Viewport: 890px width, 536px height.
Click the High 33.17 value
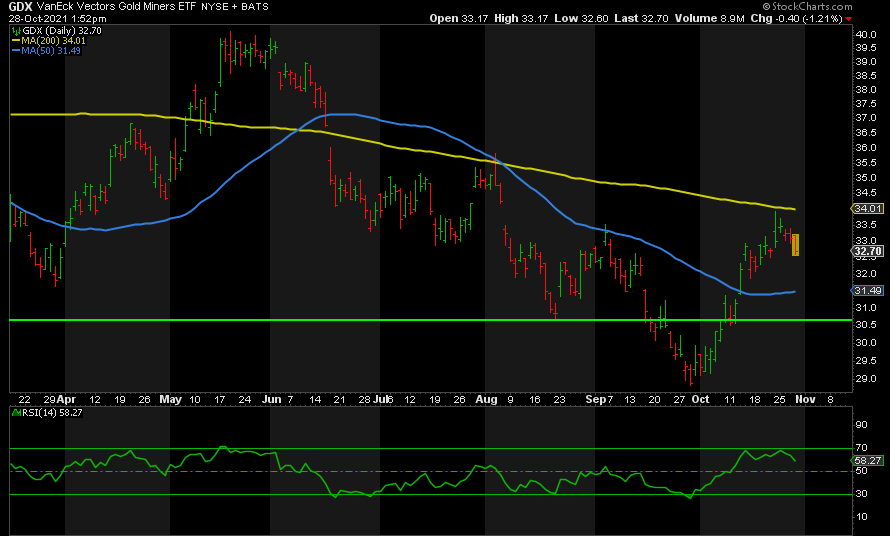point(521,18)
